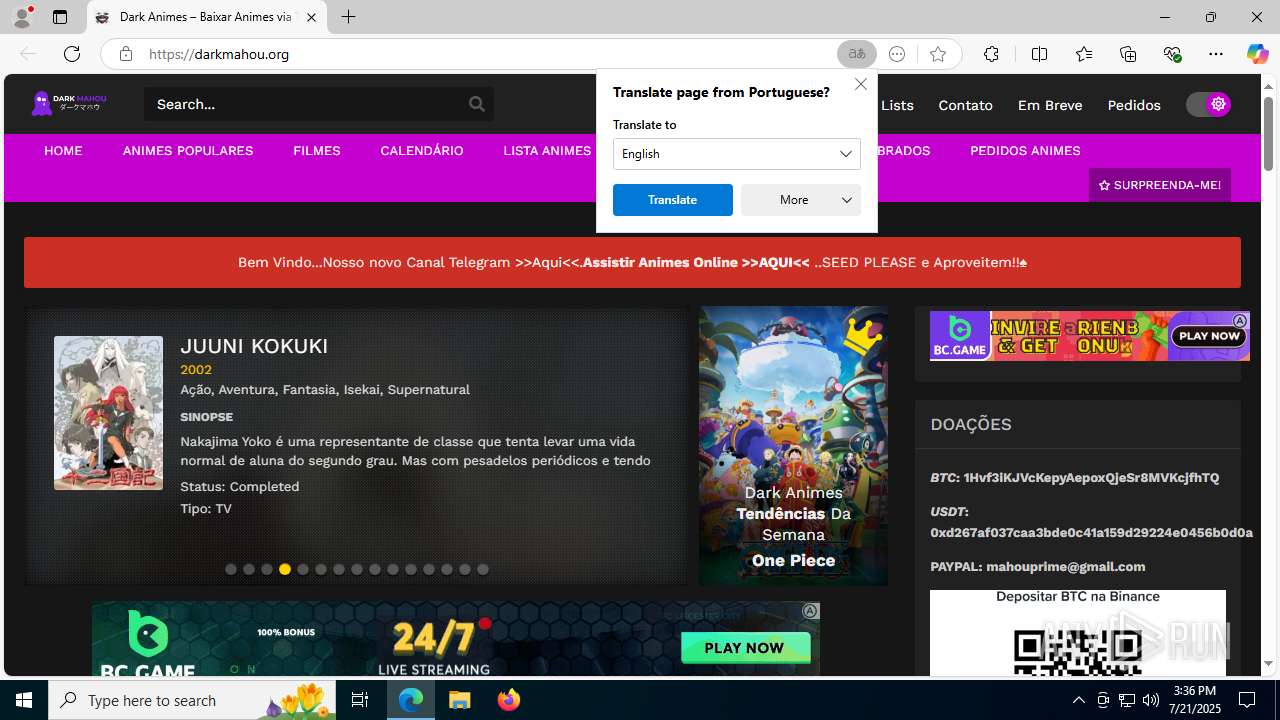This screenshot has width=1280, height=720.
Task: Open the HOME menu item
Action: pyautogui.click(x=63, y=151)
